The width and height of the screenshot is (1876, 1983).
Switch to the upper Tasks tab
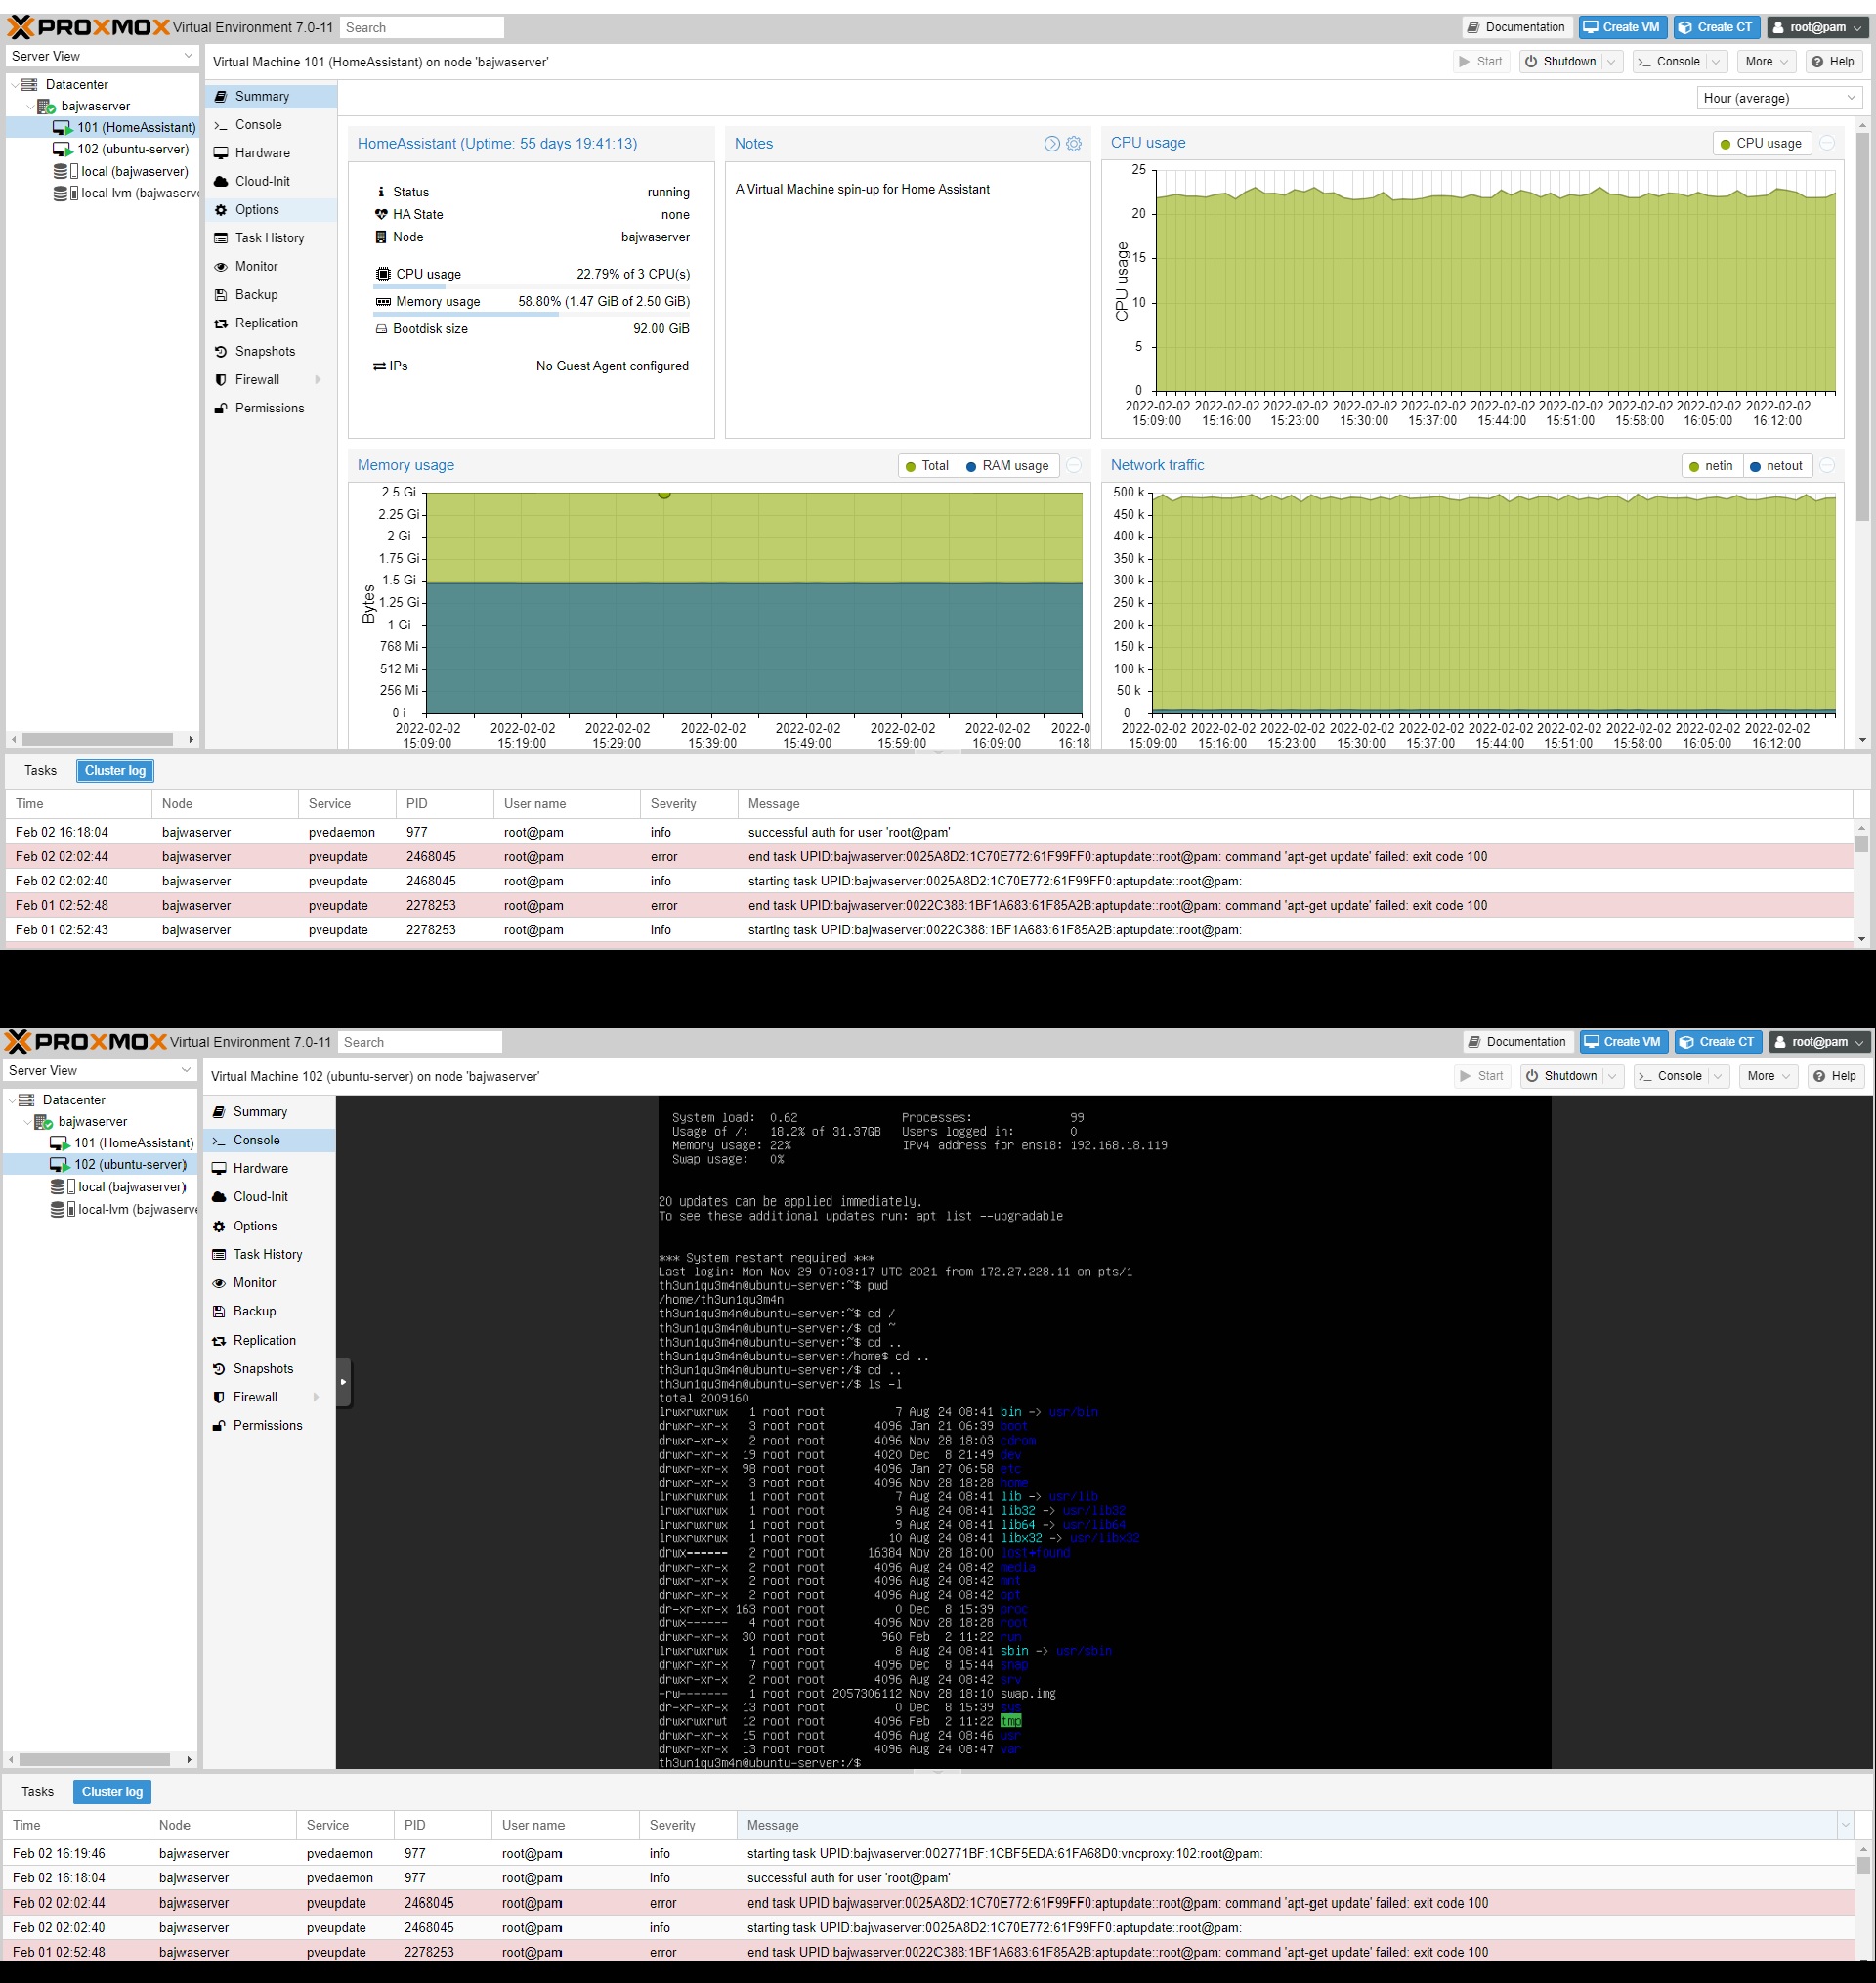click(40, 771)
